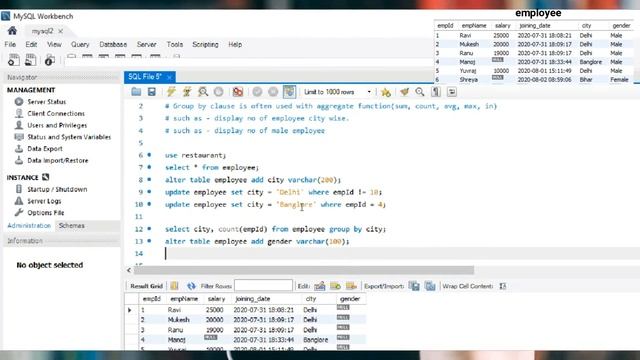Open Users and Privileges

point(57,125)
